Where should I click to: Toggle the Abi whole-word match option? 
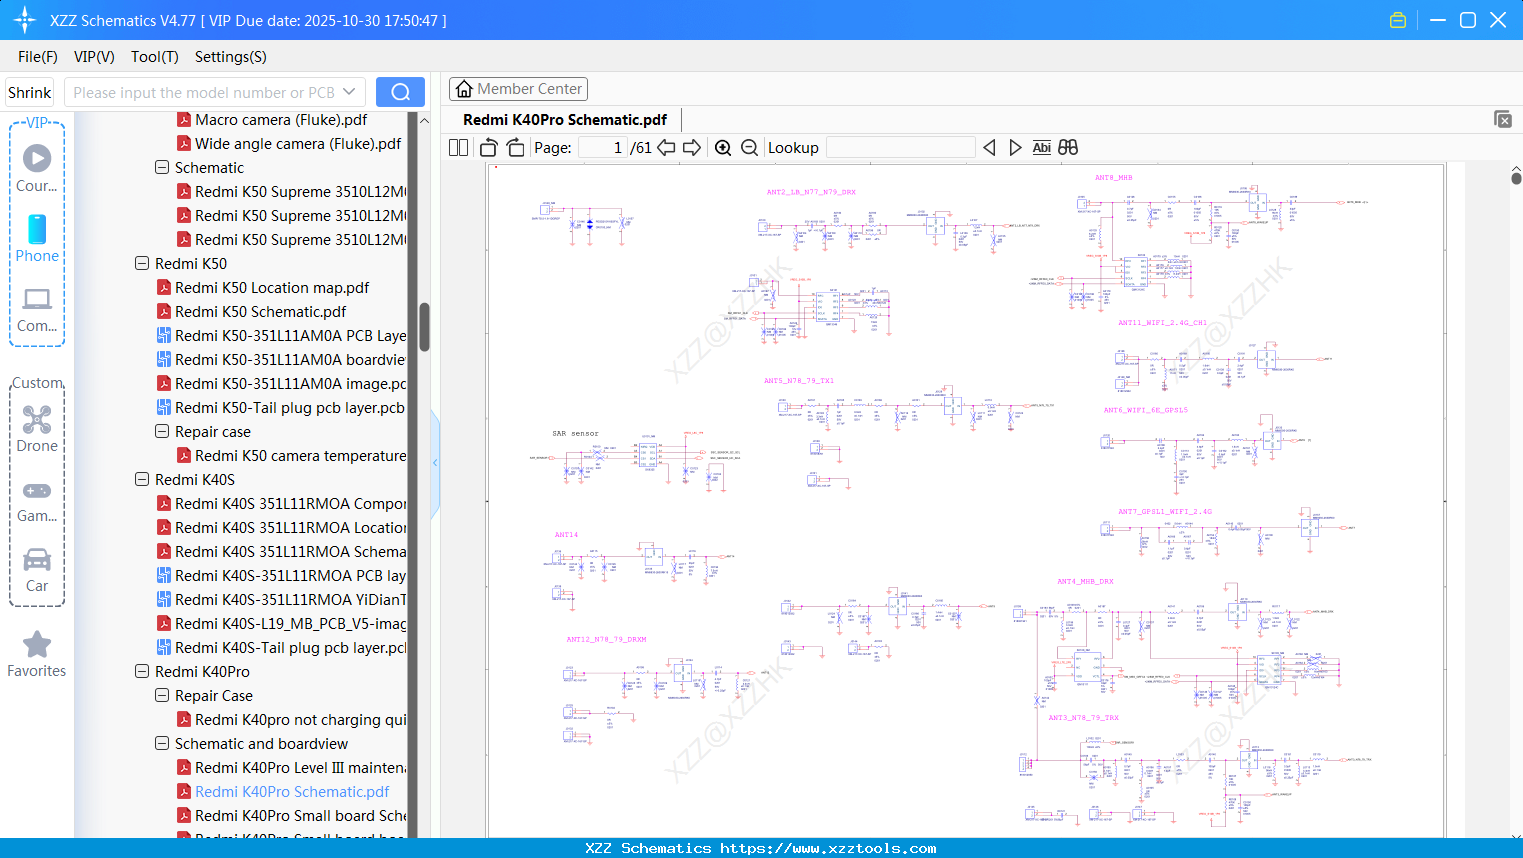coord(1041,148)
